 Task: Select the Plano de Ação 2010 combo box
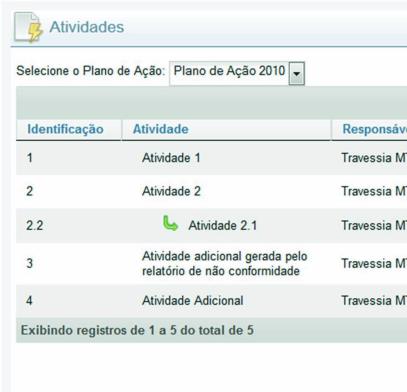(x=237, y=73)
